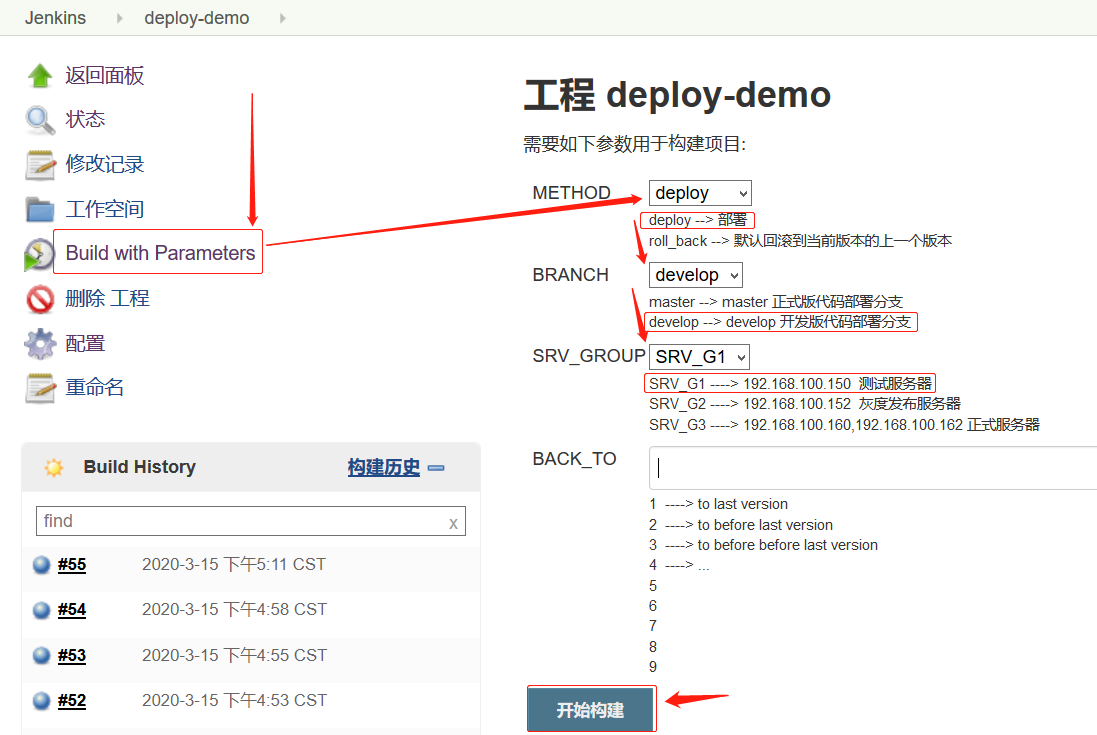Click the BRANCH parameter label
This screenshot has height=735, width=1097.
coord(571,275)
